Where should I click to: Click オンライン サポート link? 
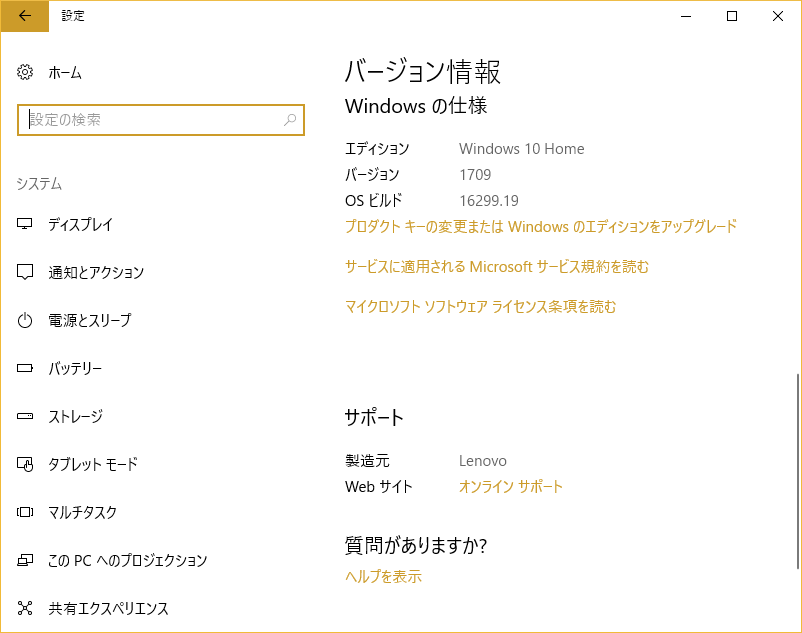(x=510, y=486)
